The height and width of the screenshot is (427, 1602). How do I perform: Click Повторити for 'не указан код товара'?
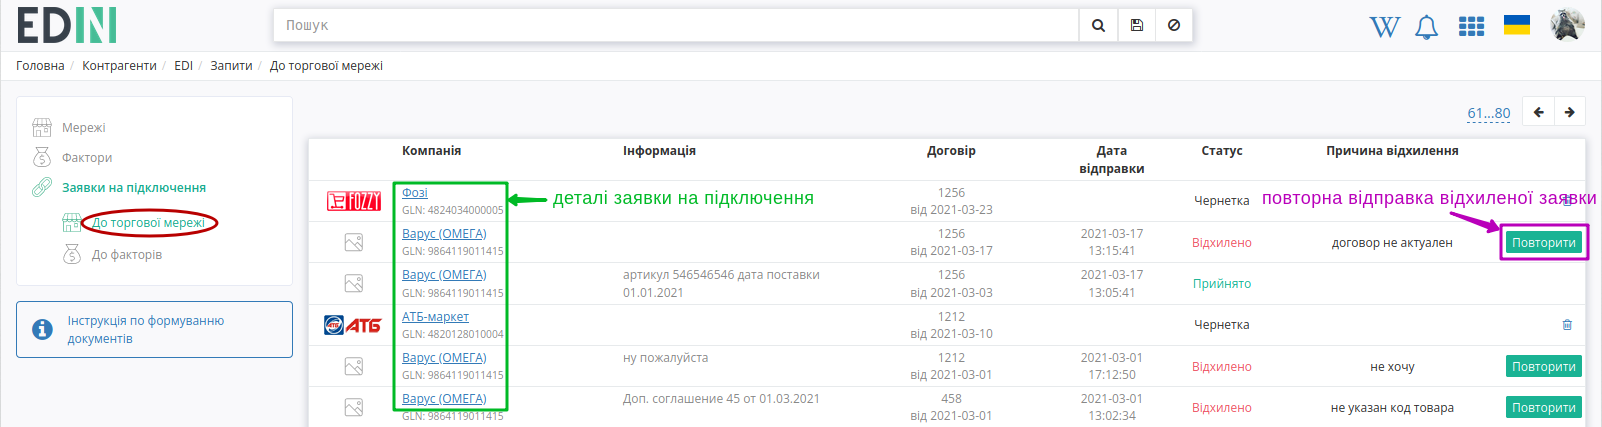pos(1544,407)
